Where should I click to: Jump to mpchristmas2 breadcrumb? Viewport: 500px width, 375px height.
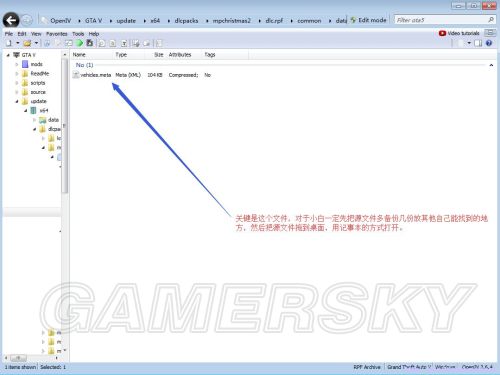tap(231, 21)
